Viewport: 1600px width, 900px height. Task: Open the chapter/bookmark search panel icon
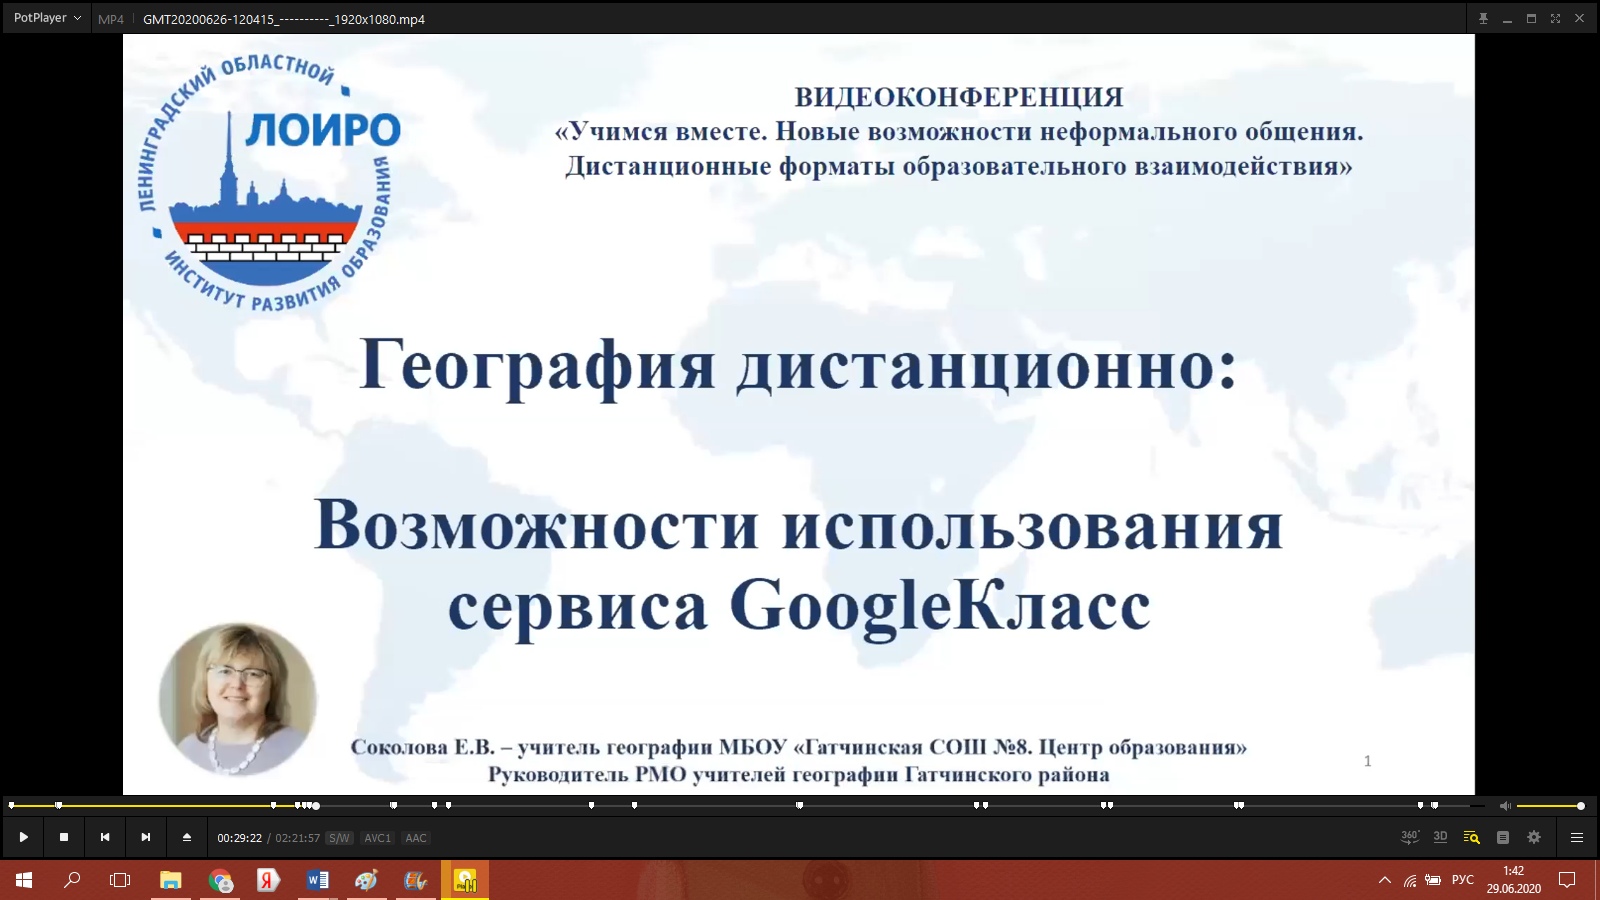coord(1471,837)
